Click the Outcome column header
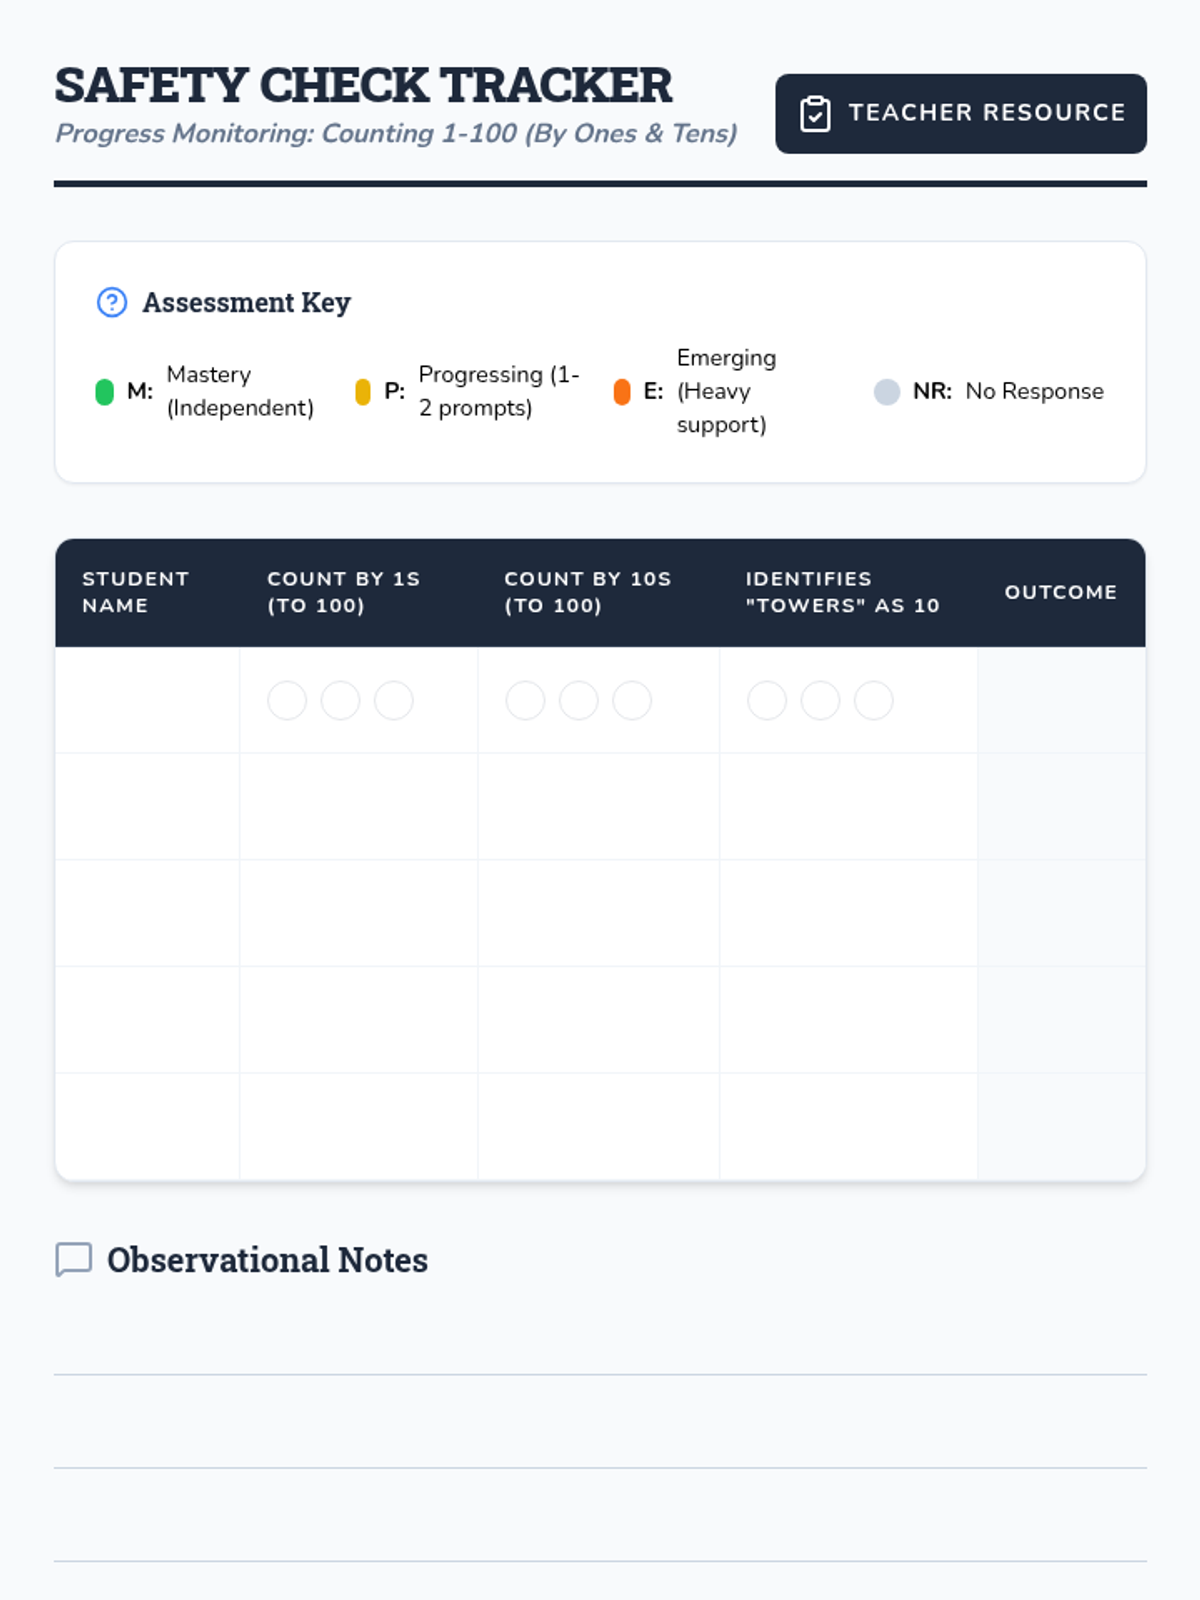The height and width of the screenshot is (1600, 1200). (1060, 592)
